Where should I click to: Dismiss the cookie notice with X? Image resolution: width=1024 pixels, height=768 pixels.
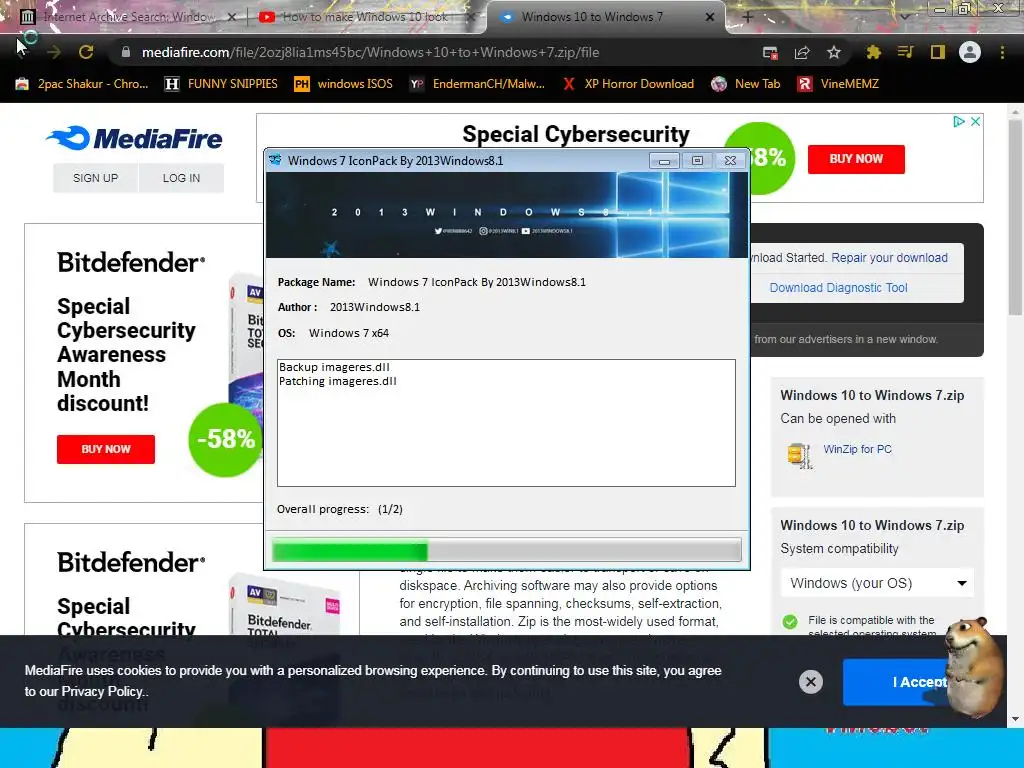[810, 682]
